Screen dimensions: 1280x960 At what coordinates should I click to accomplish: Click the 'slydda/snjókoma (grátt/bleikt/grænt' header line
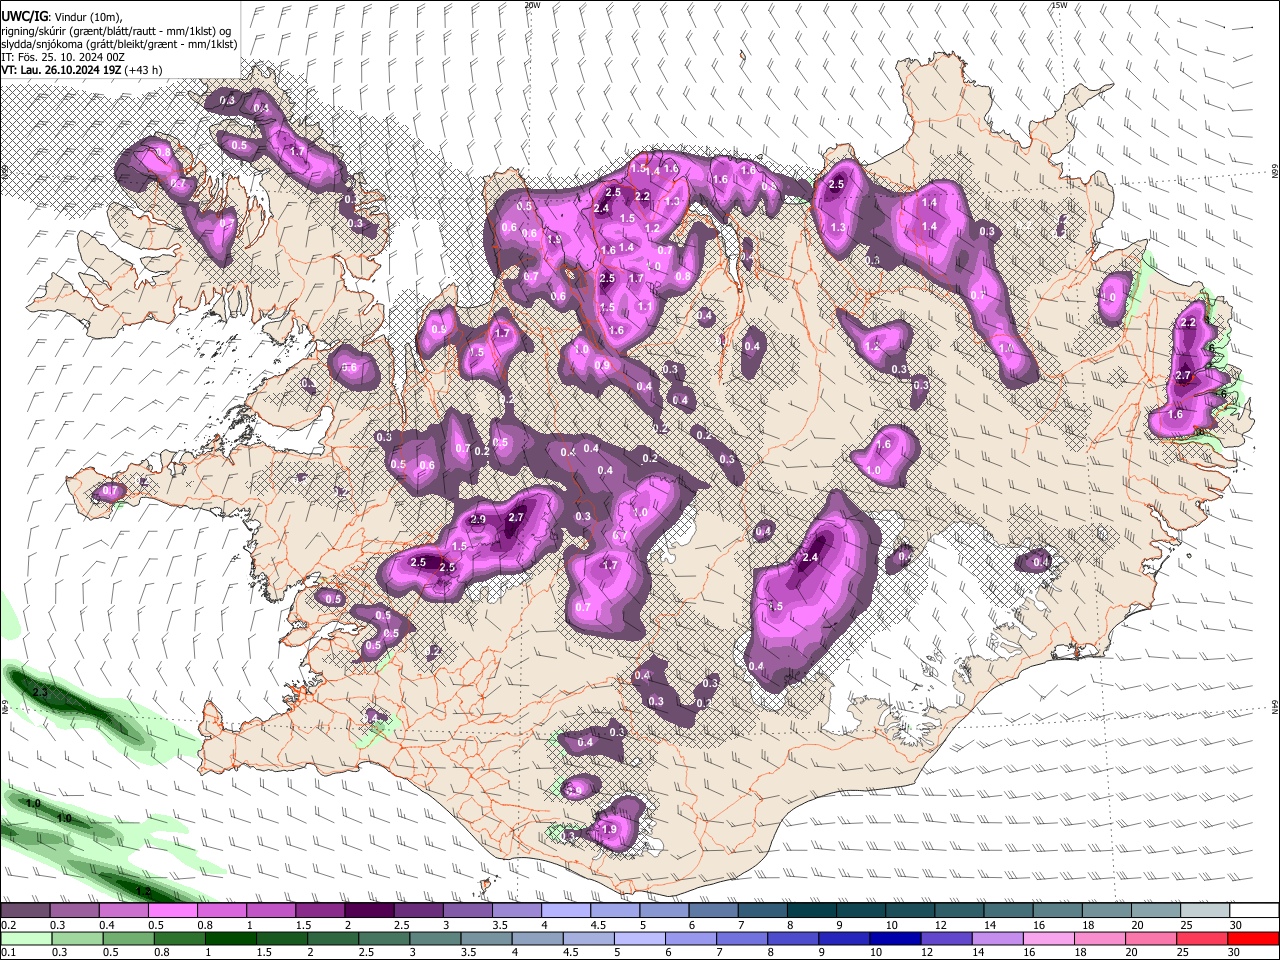(119, 44)
